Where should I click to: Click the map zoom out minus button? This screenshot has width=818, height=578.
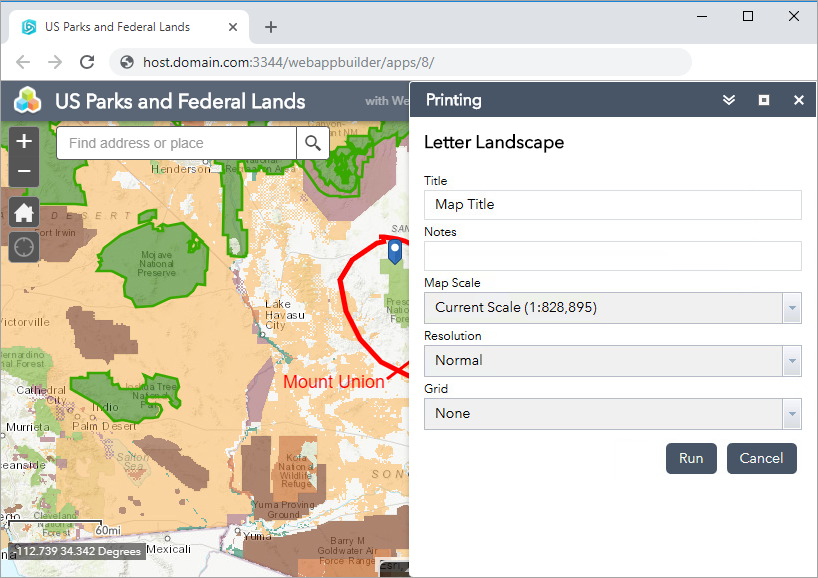[x=24, y=171]
